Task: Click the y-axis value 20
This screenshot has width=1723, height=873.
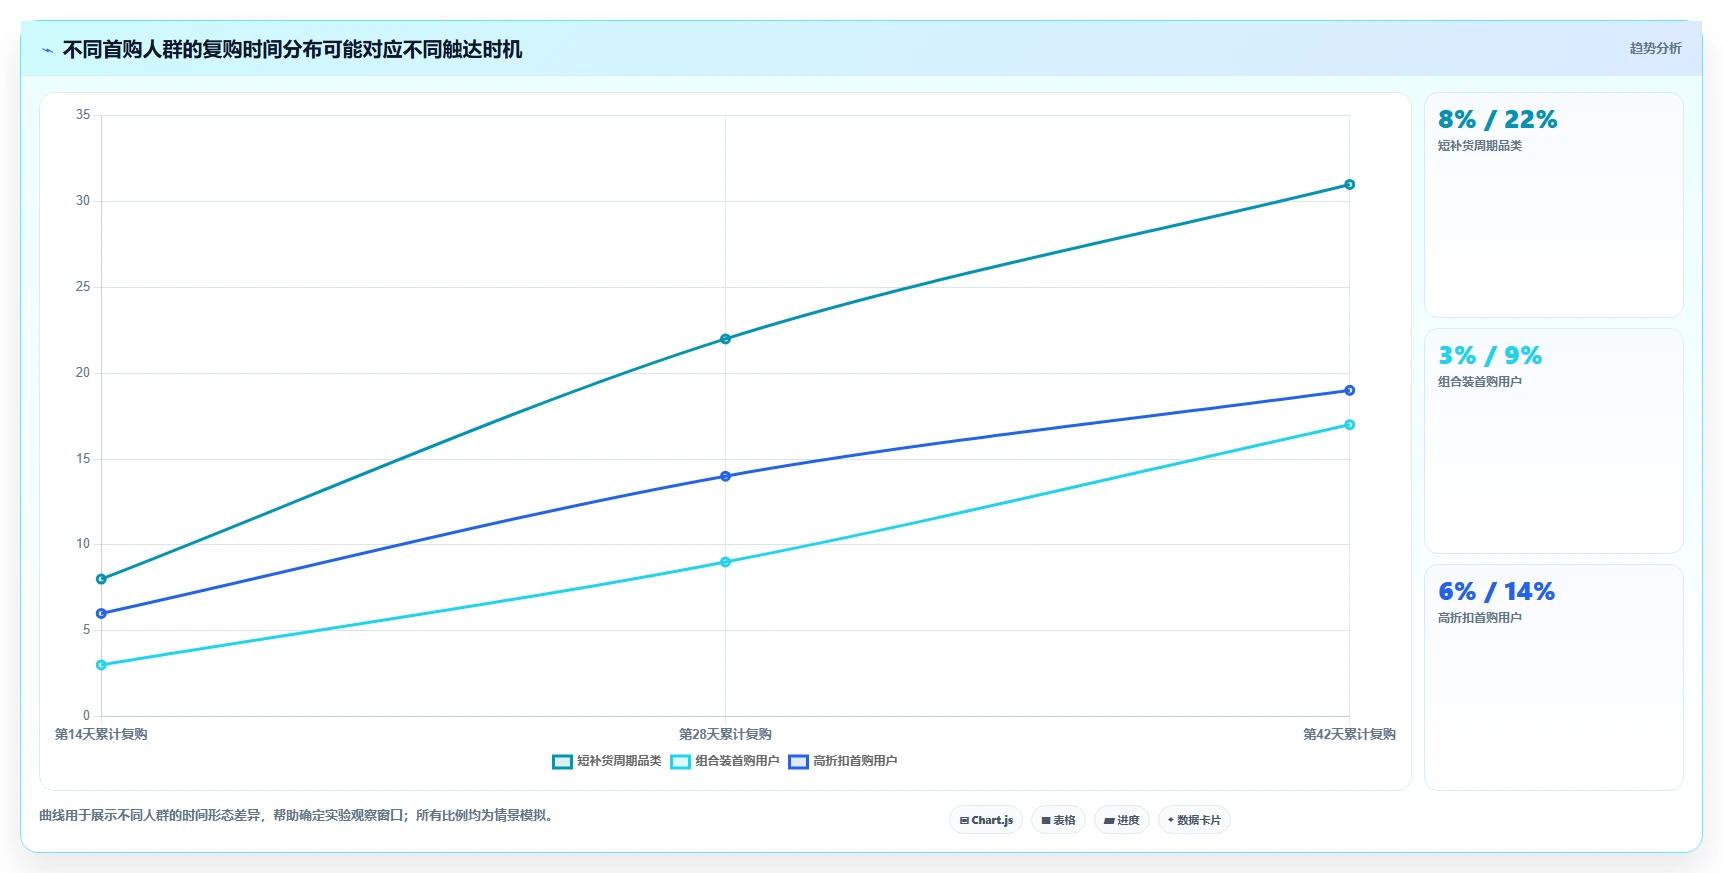Action: [x=83, y=373]
